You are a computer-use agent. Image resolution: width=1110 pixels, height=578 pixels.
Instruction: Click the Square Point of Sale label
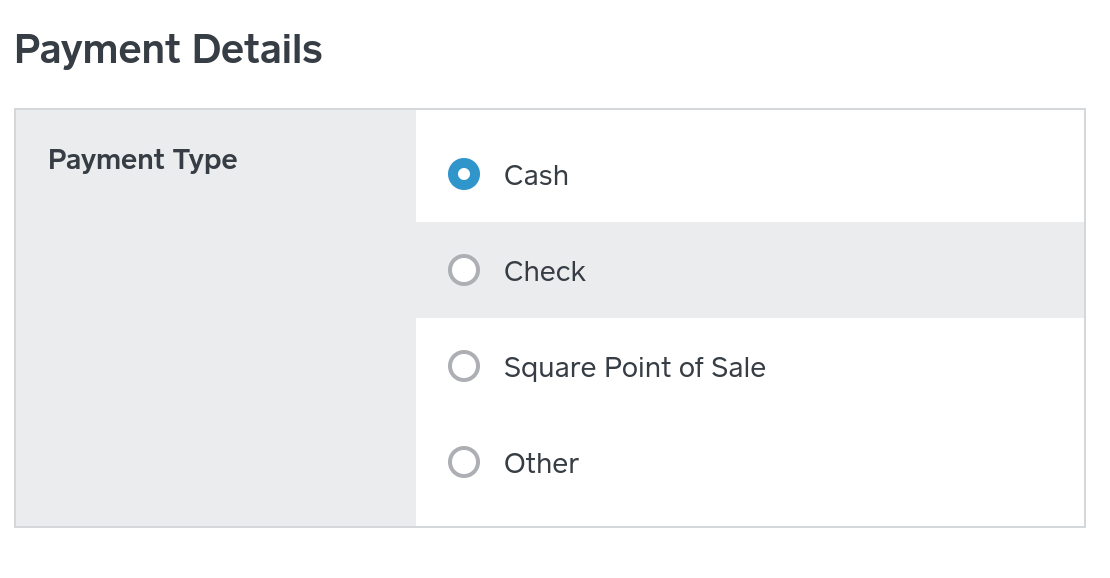634,367
